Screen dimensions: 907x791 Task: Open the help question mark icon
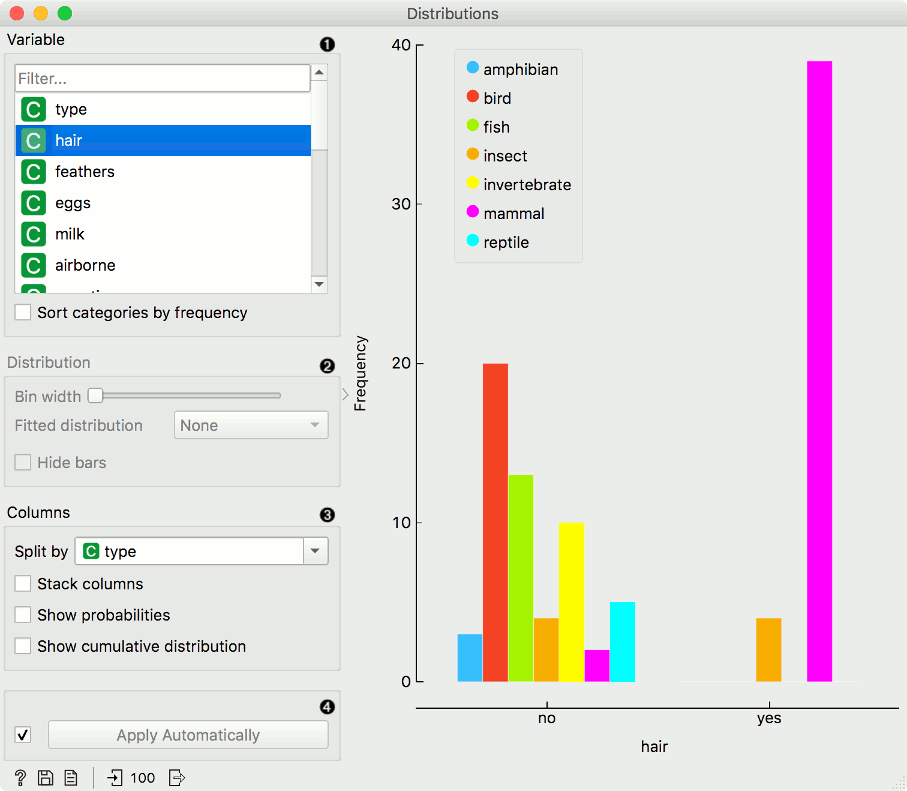(x=20, y=778)
